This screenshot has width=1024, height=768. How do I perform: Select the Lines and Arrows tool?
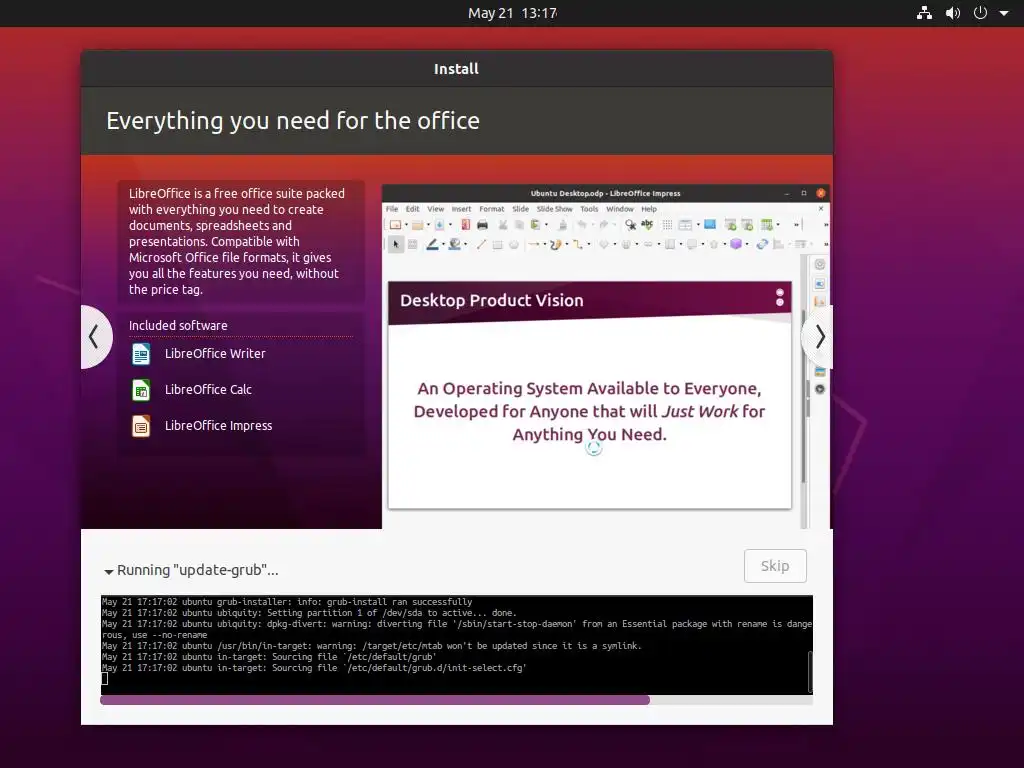coord(534,244)
